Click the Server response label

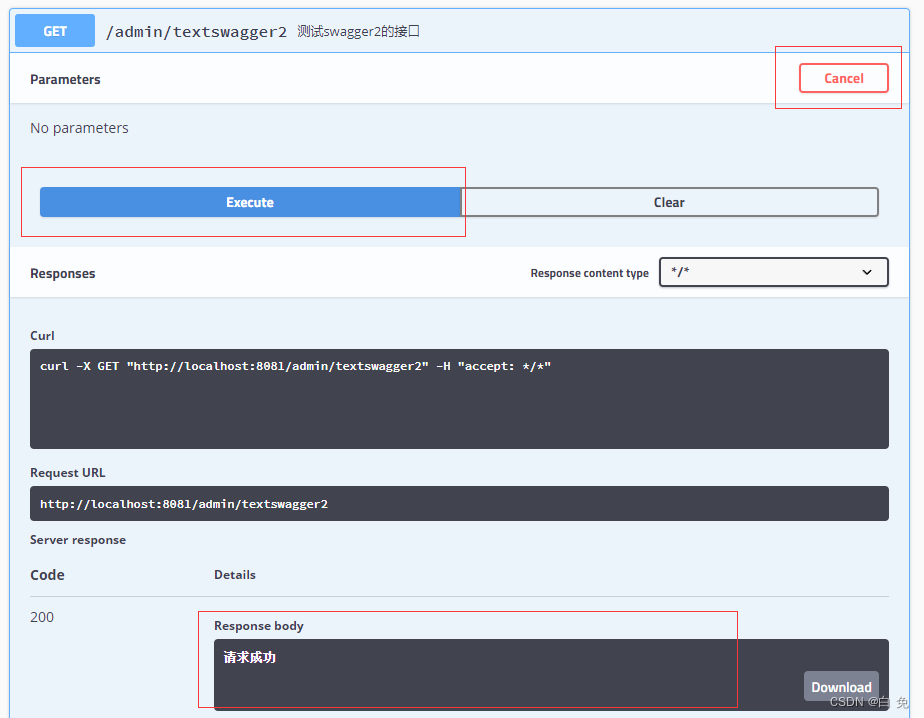[x=78, y=539]
